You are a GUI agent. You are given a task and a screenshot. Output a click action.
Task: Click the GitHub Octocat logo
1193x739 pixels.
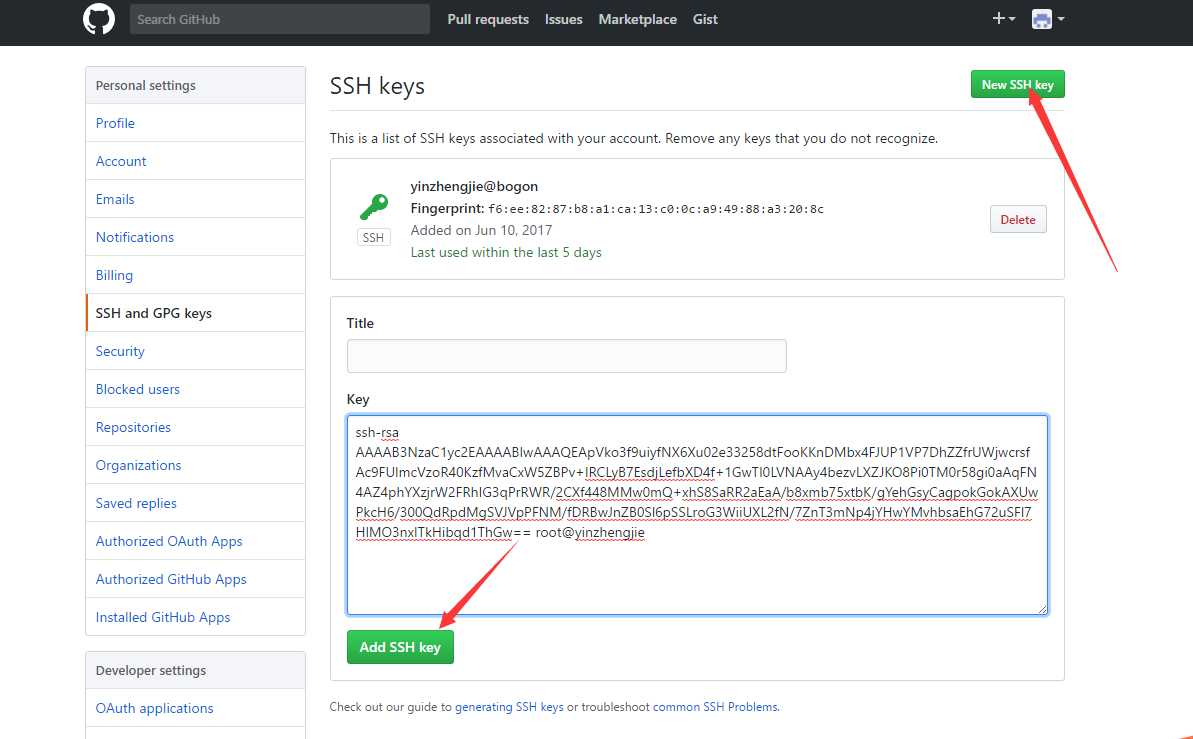tap(99, 19)
